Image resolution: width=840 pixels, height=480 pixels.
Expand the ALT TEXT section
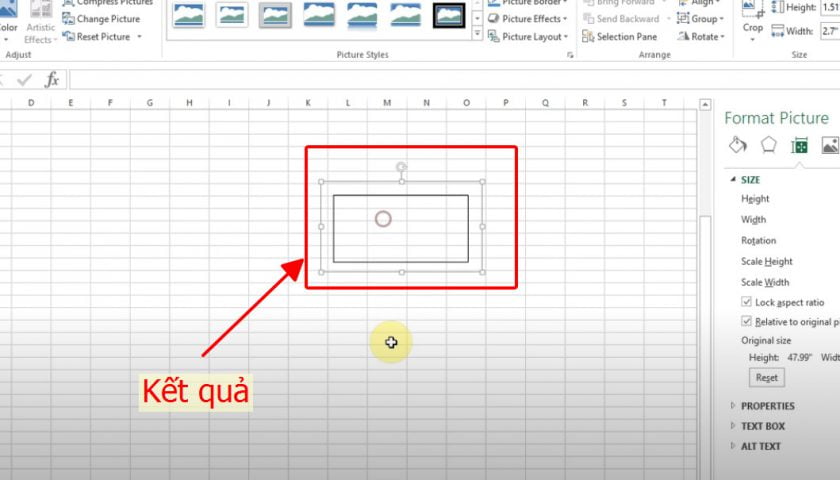[760, 446]
